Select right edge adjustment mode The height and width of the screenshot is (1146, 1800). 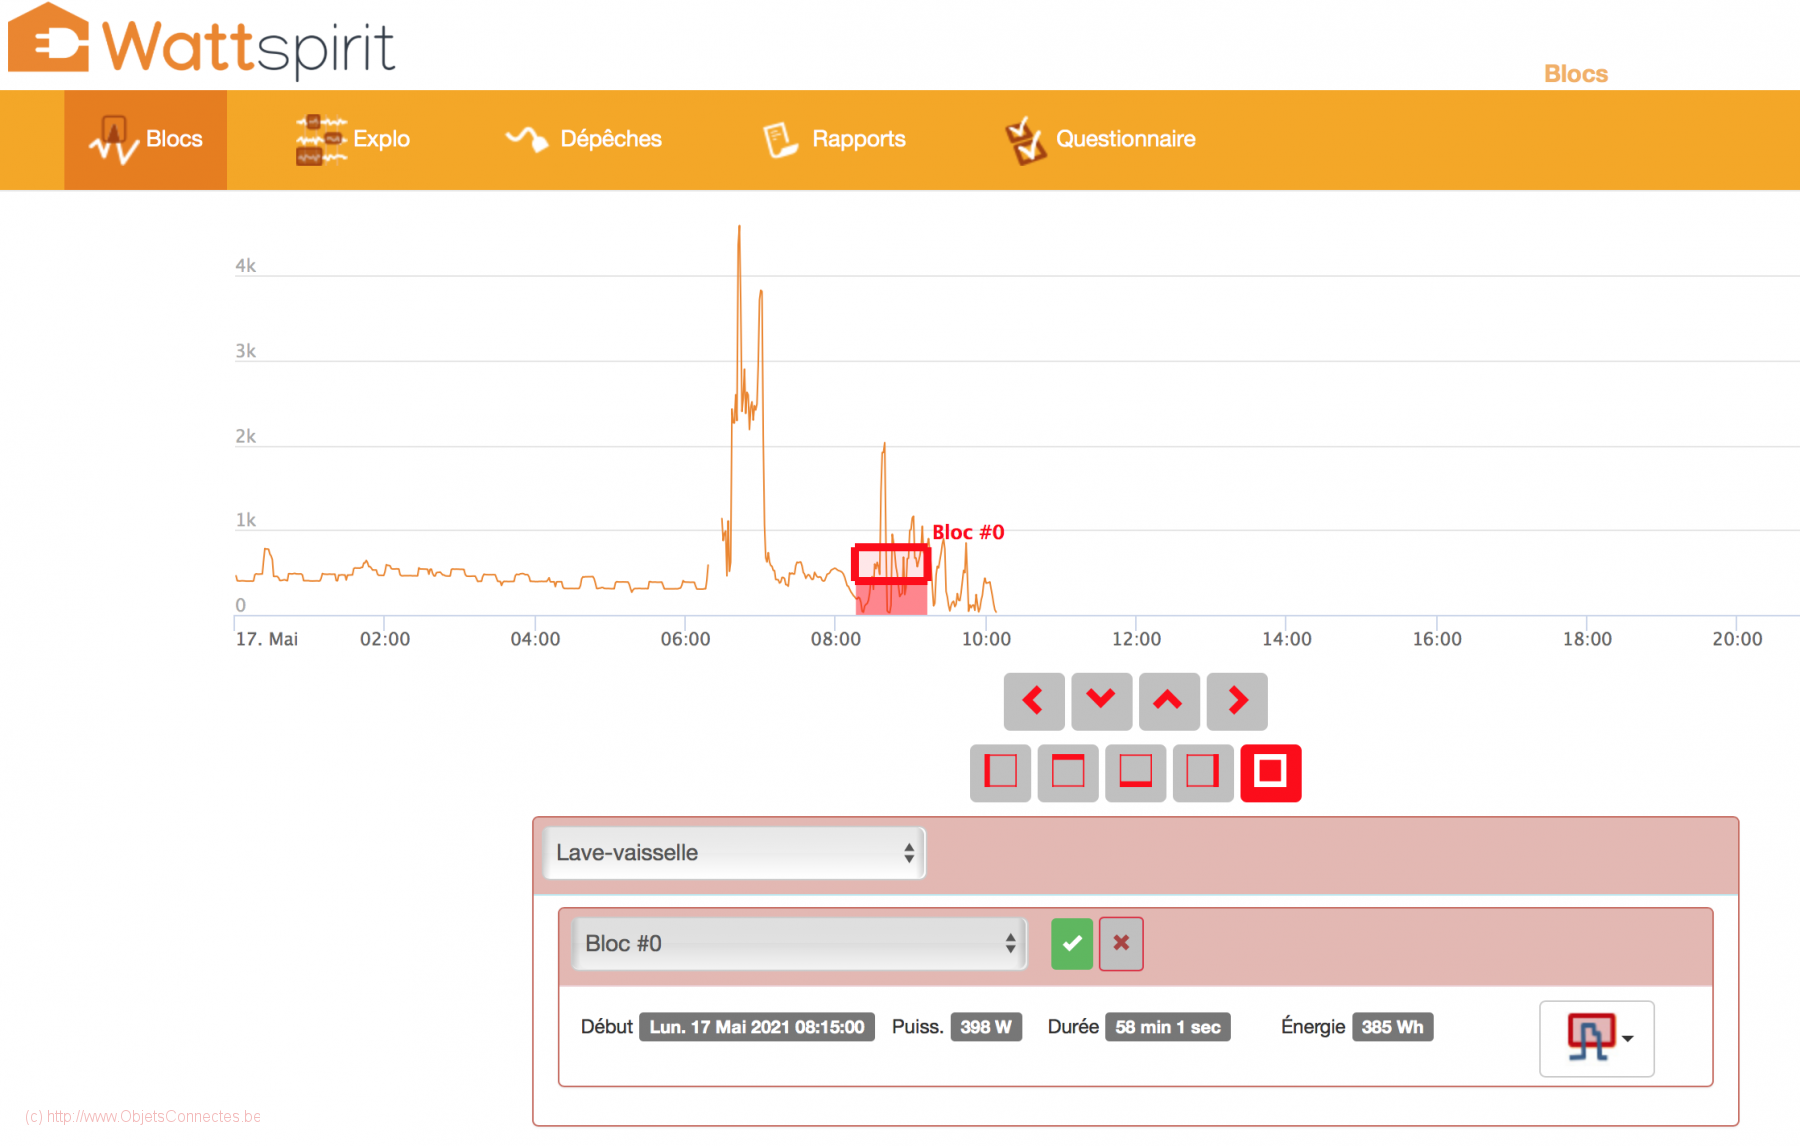pos(1203,773)
